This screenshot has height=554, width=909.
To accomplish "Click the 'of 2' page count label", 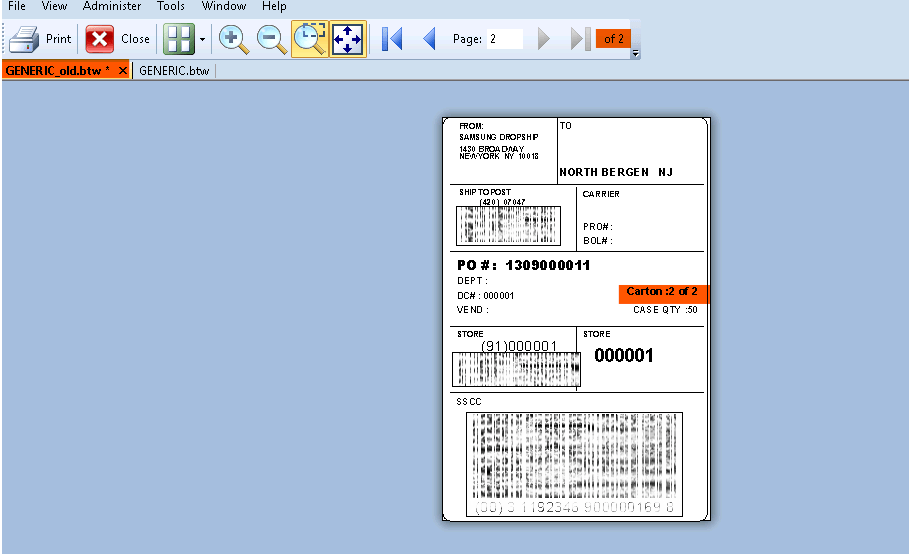I will point(613,39).
